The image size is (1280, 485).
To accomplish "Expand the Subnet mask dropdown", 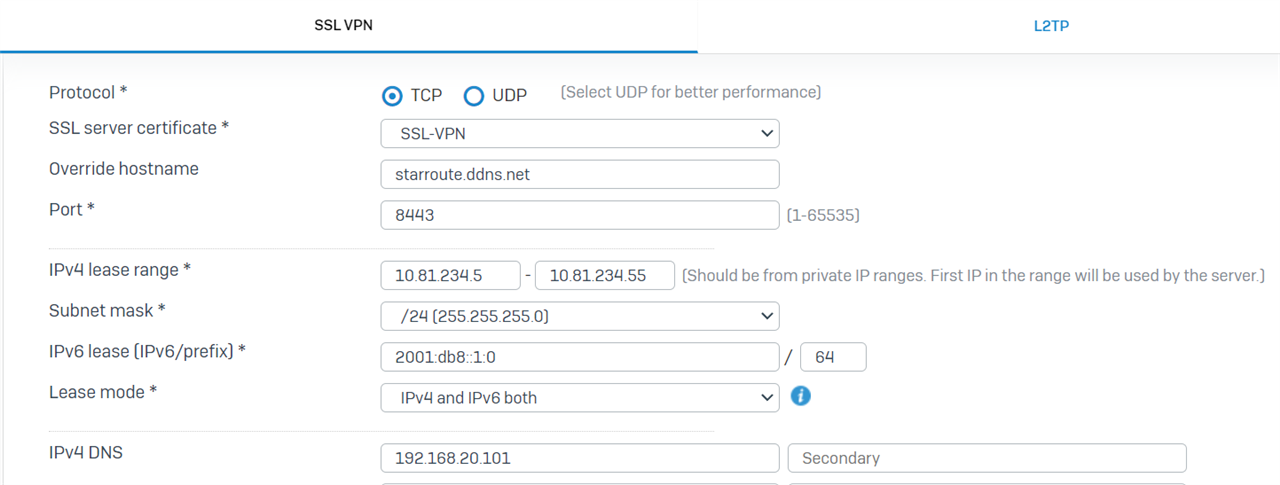I will pyautogui.click(x=580, y=316).
